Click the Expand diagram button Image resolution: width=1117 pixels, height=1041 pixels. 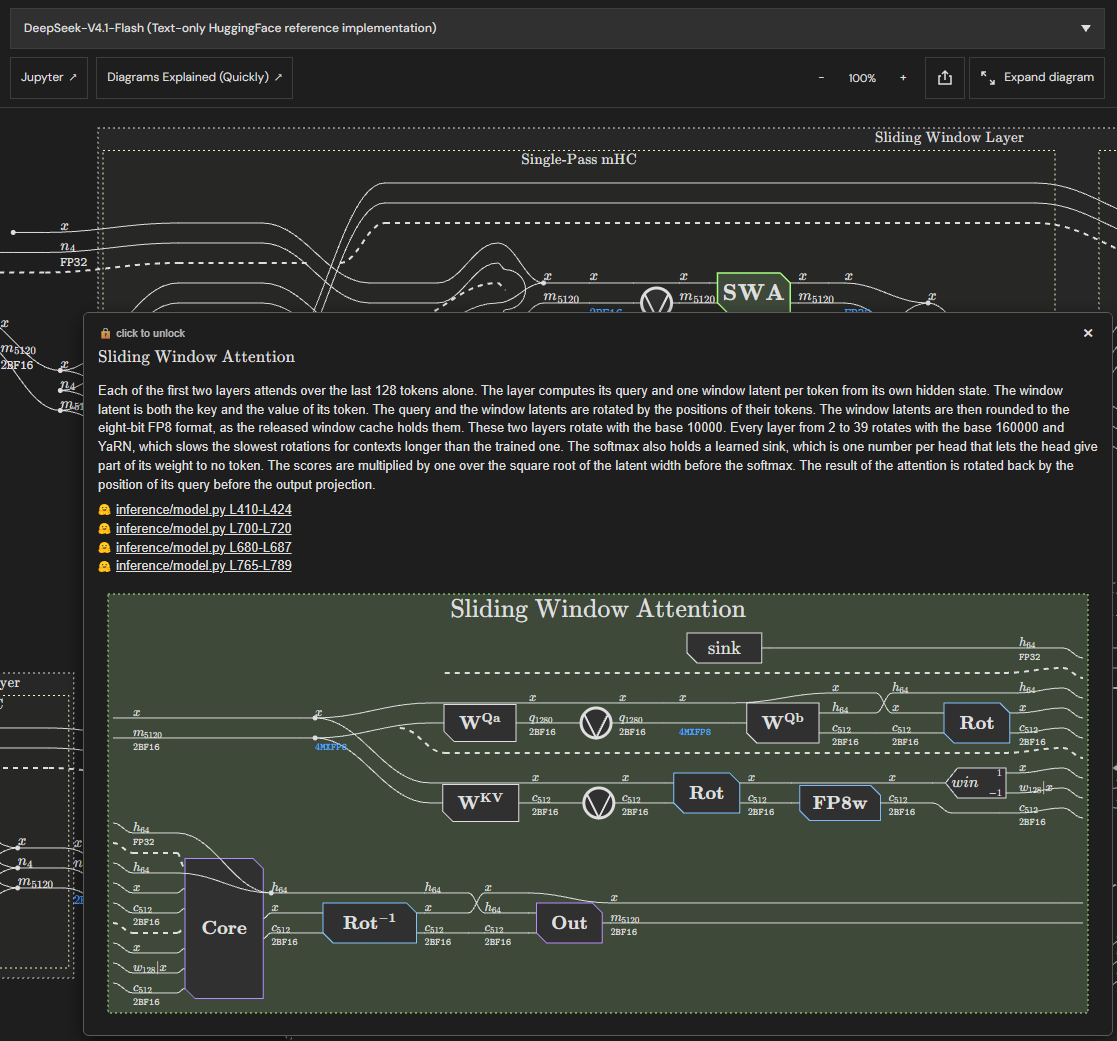(x=1037, y=78)
